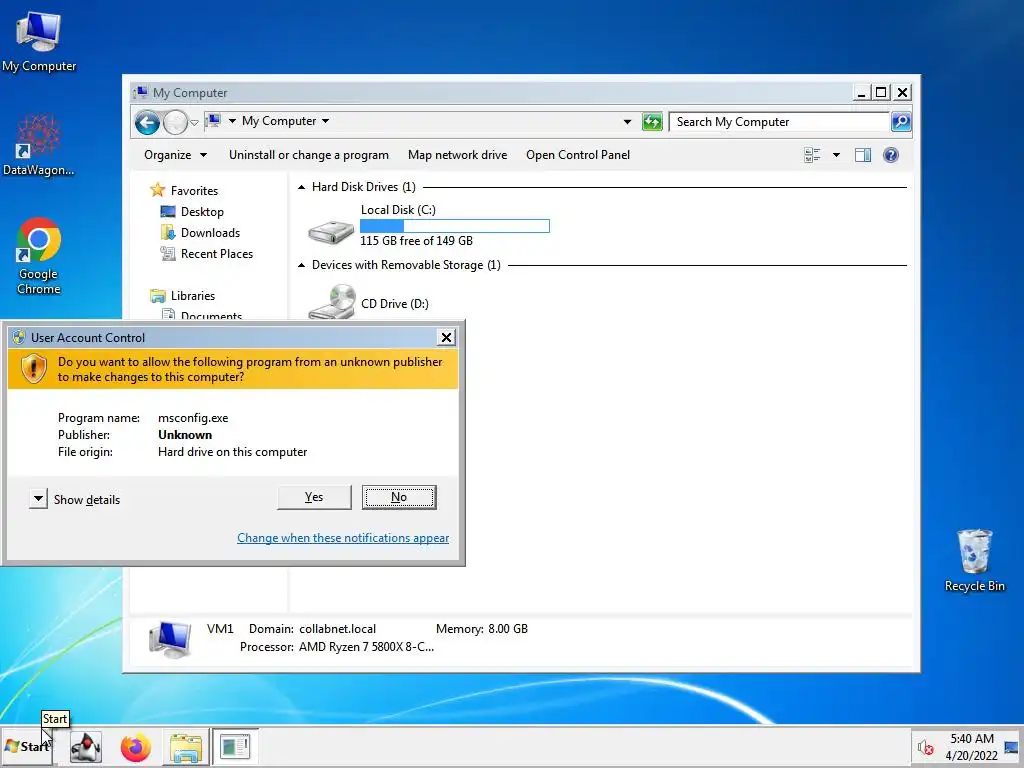Click the muted volume tray icon
1024x768 pixels.
click(x=925, y=747)
